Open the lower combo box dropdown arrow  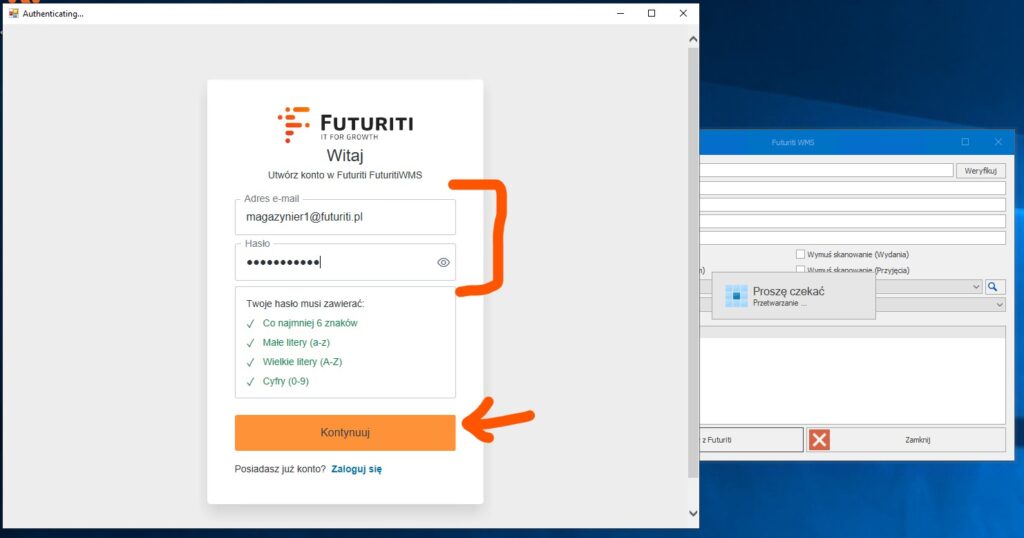tap(999, 304)
